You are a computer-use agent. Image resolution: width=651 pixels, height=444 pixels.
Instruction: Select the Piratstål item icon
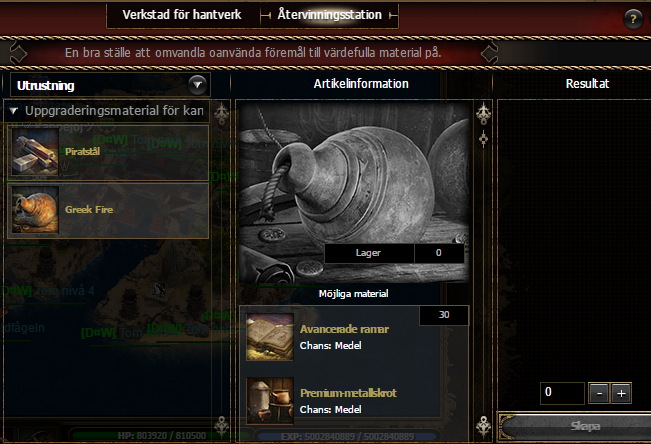pos(35,152)
